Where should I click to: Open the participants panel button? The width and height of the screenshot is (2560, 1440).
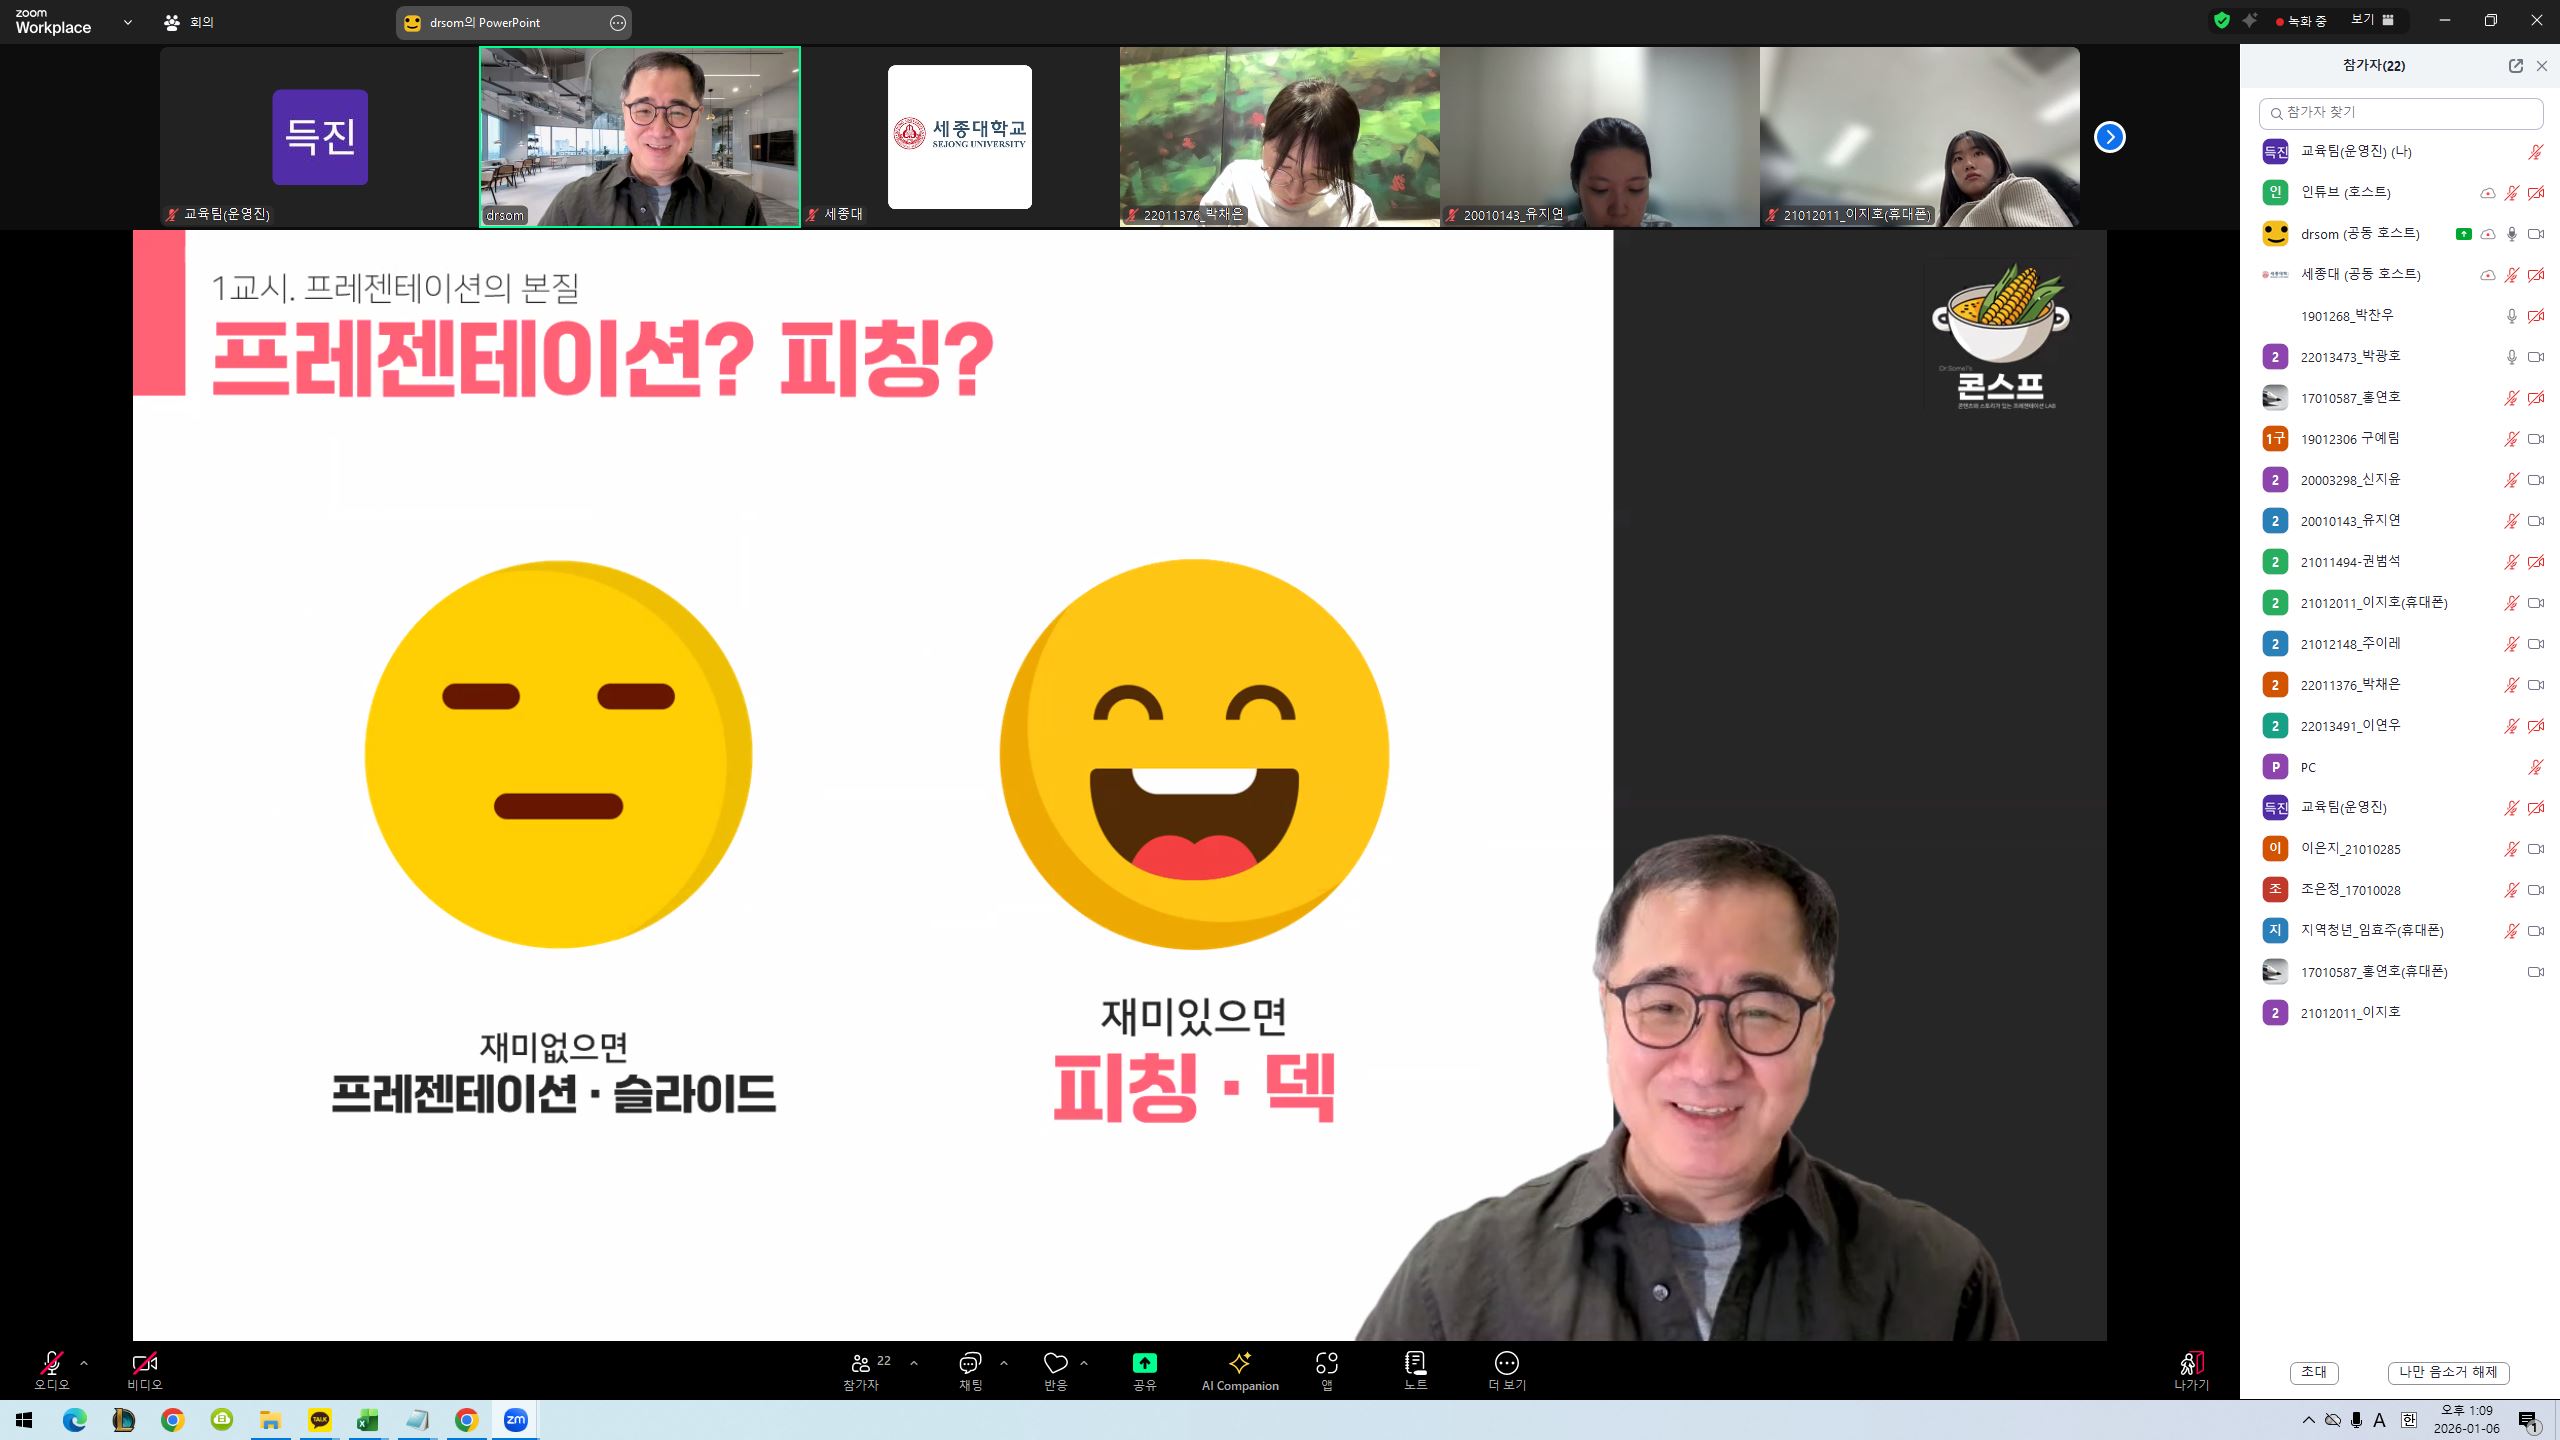point(861,1370)
